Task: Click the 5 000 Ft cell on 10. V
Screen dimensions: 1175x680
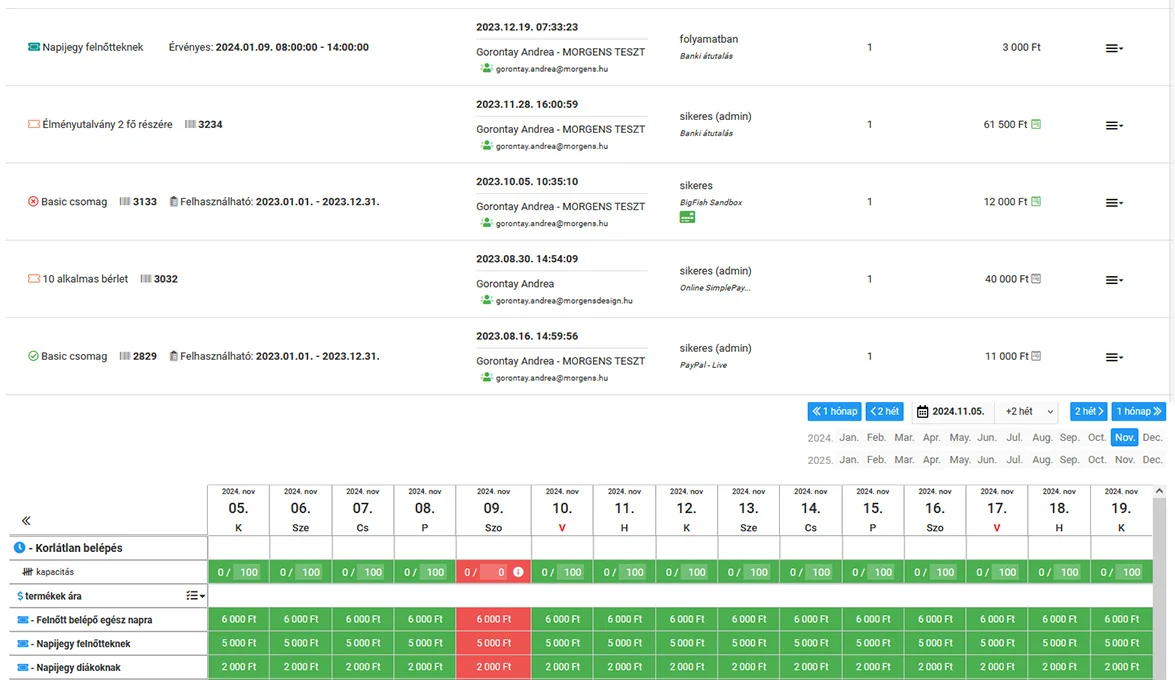Action: pos(562,643)
